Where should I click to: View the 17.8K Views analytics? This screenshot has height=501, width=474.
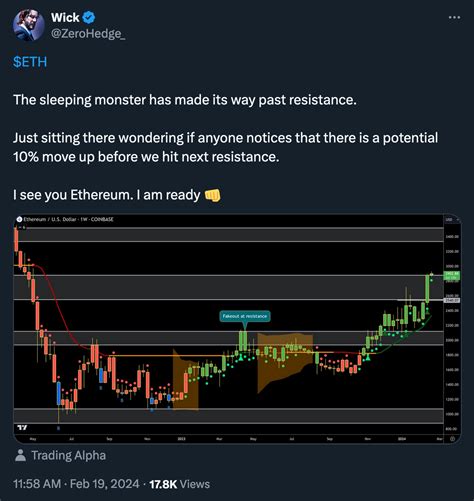point(180,484)
